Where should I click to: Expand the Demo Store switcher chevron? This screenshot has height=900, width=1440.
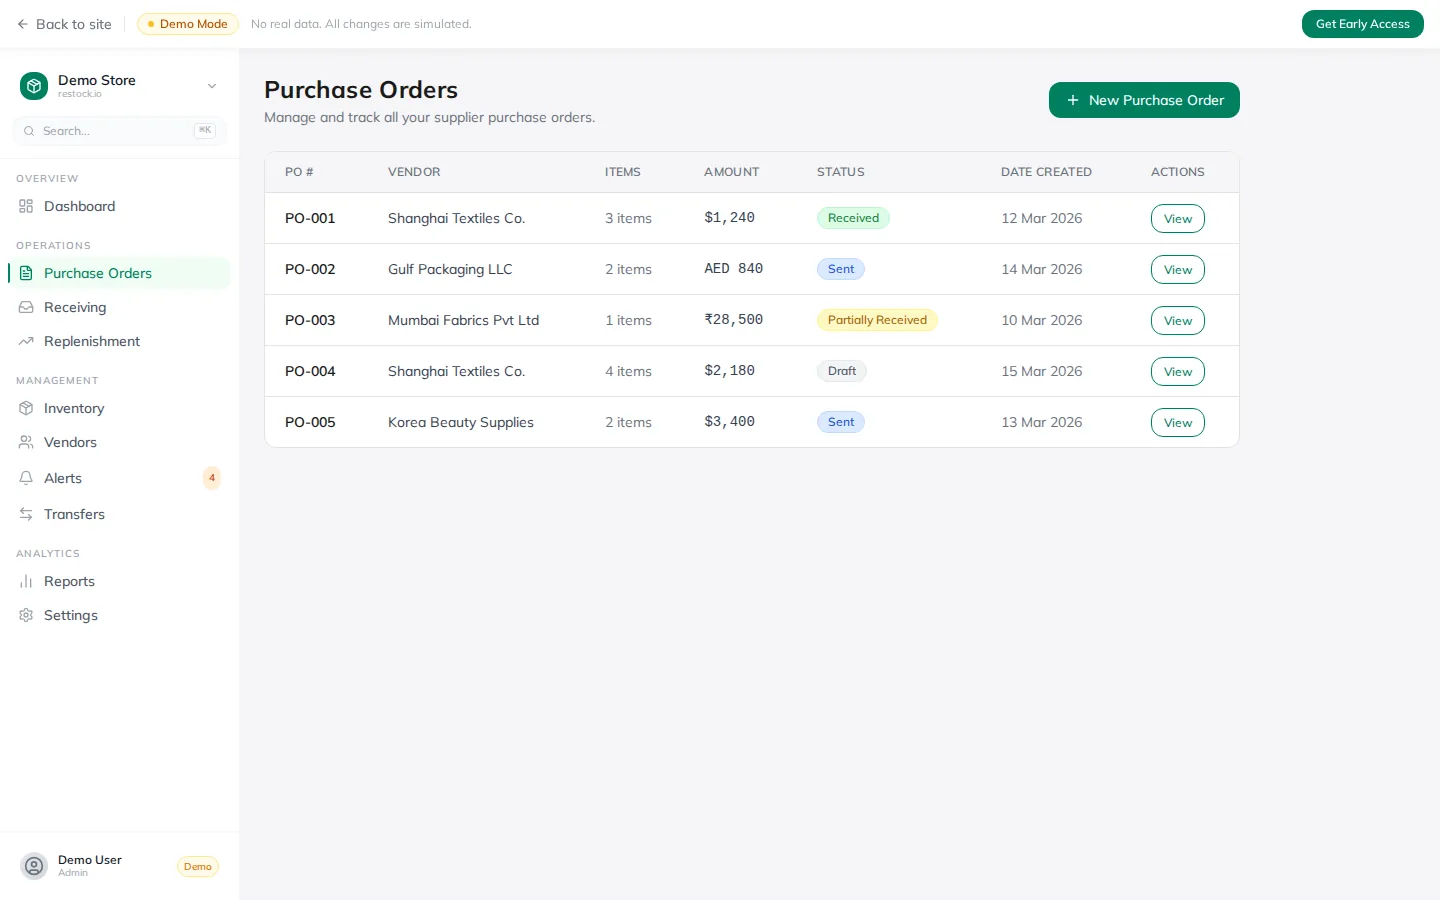(212, 86)
